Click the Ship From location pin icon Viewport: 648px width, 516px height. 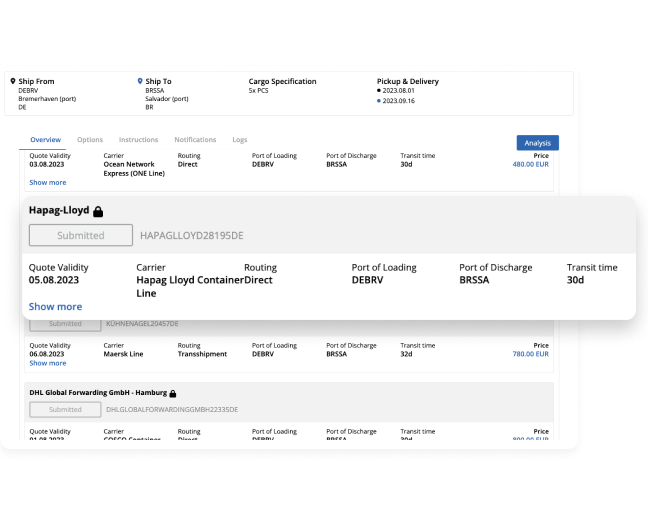tap(13, 81)
